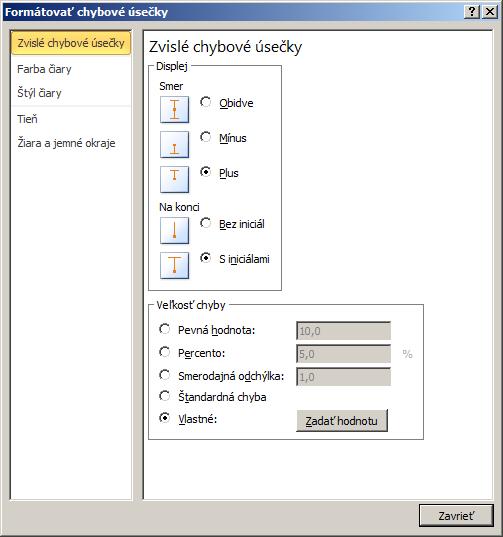Select the Percento radio option
The width and height of the screenshot is (503, 537).
point(165,352)
